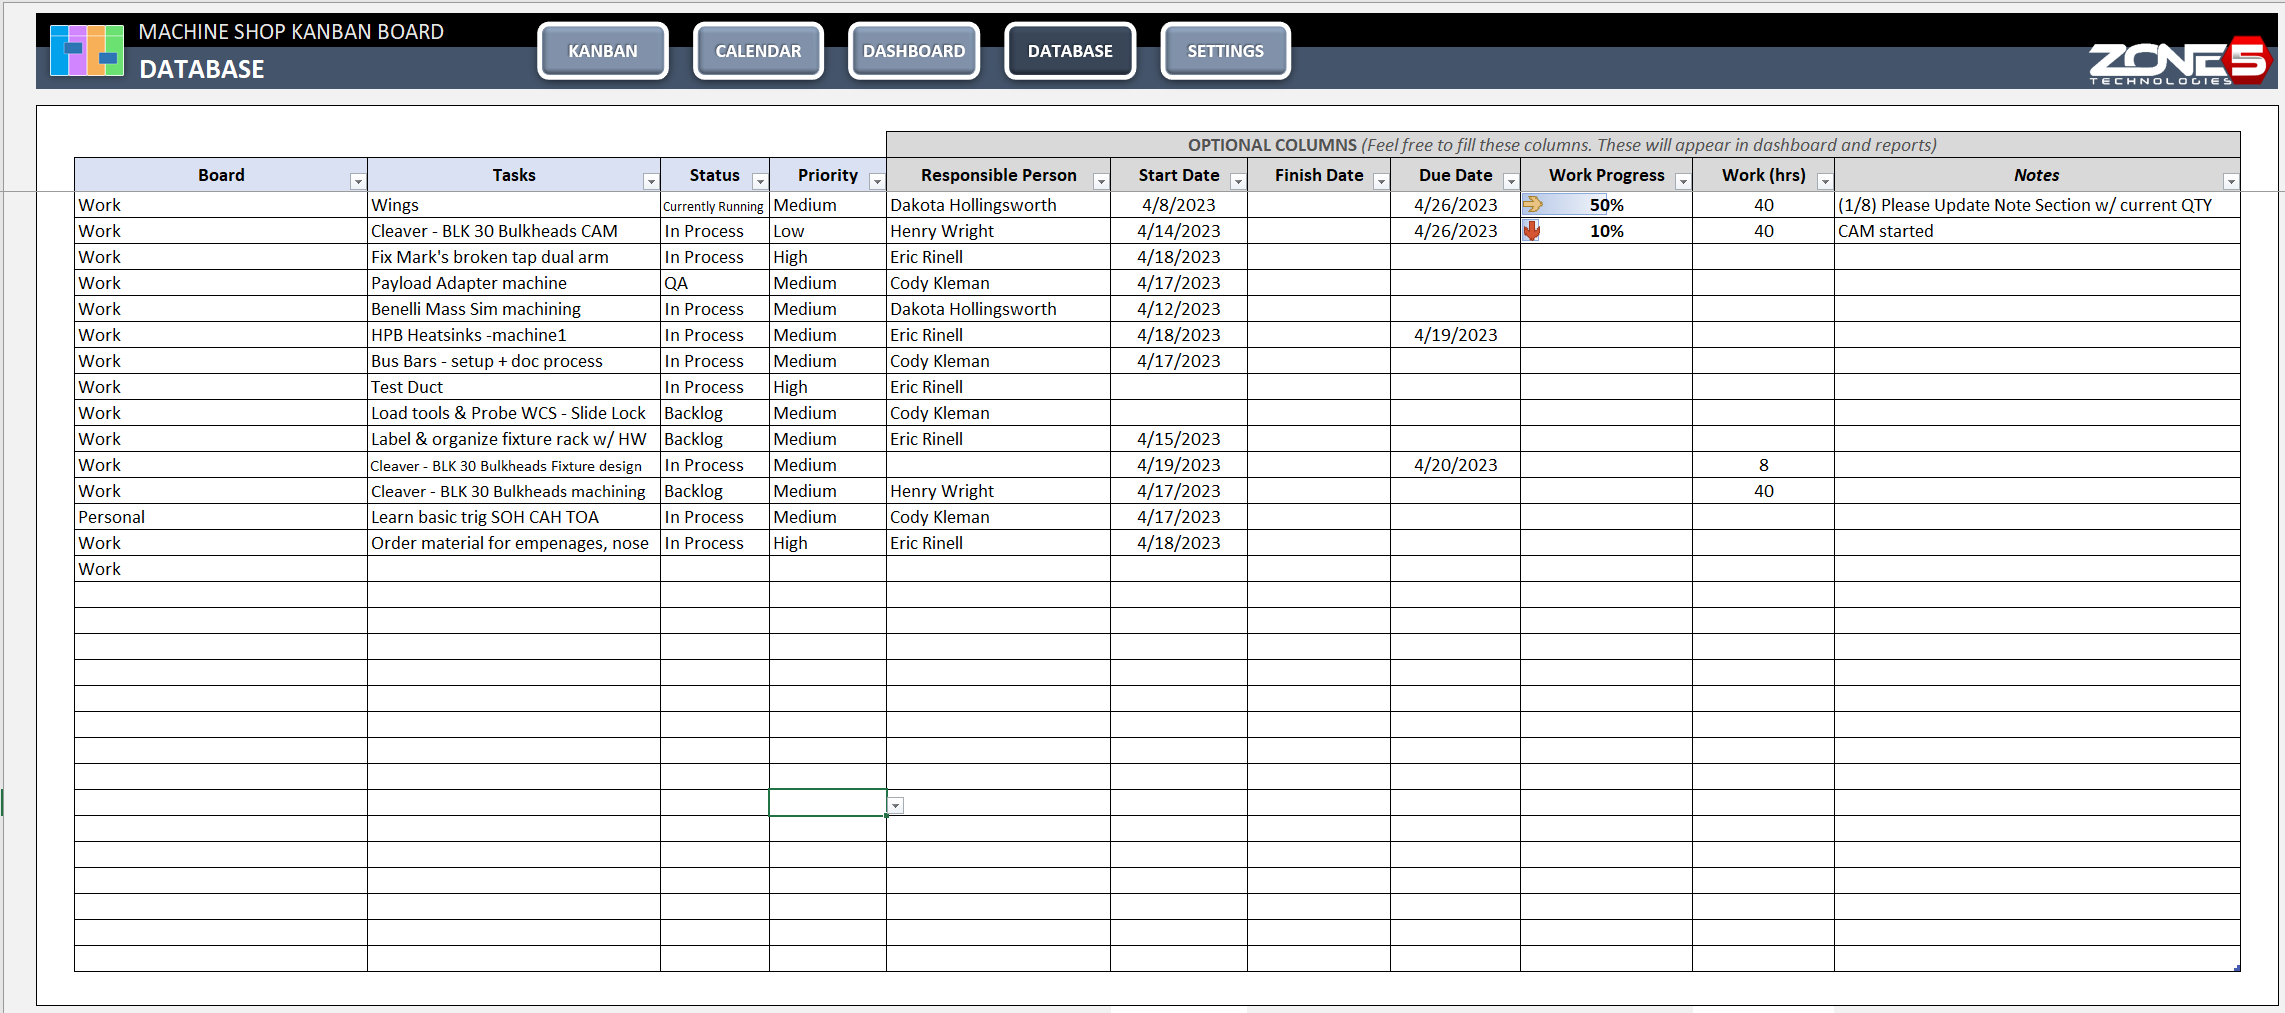Click the yellow arrow progress icon beside 50%

coord(1535,204)
